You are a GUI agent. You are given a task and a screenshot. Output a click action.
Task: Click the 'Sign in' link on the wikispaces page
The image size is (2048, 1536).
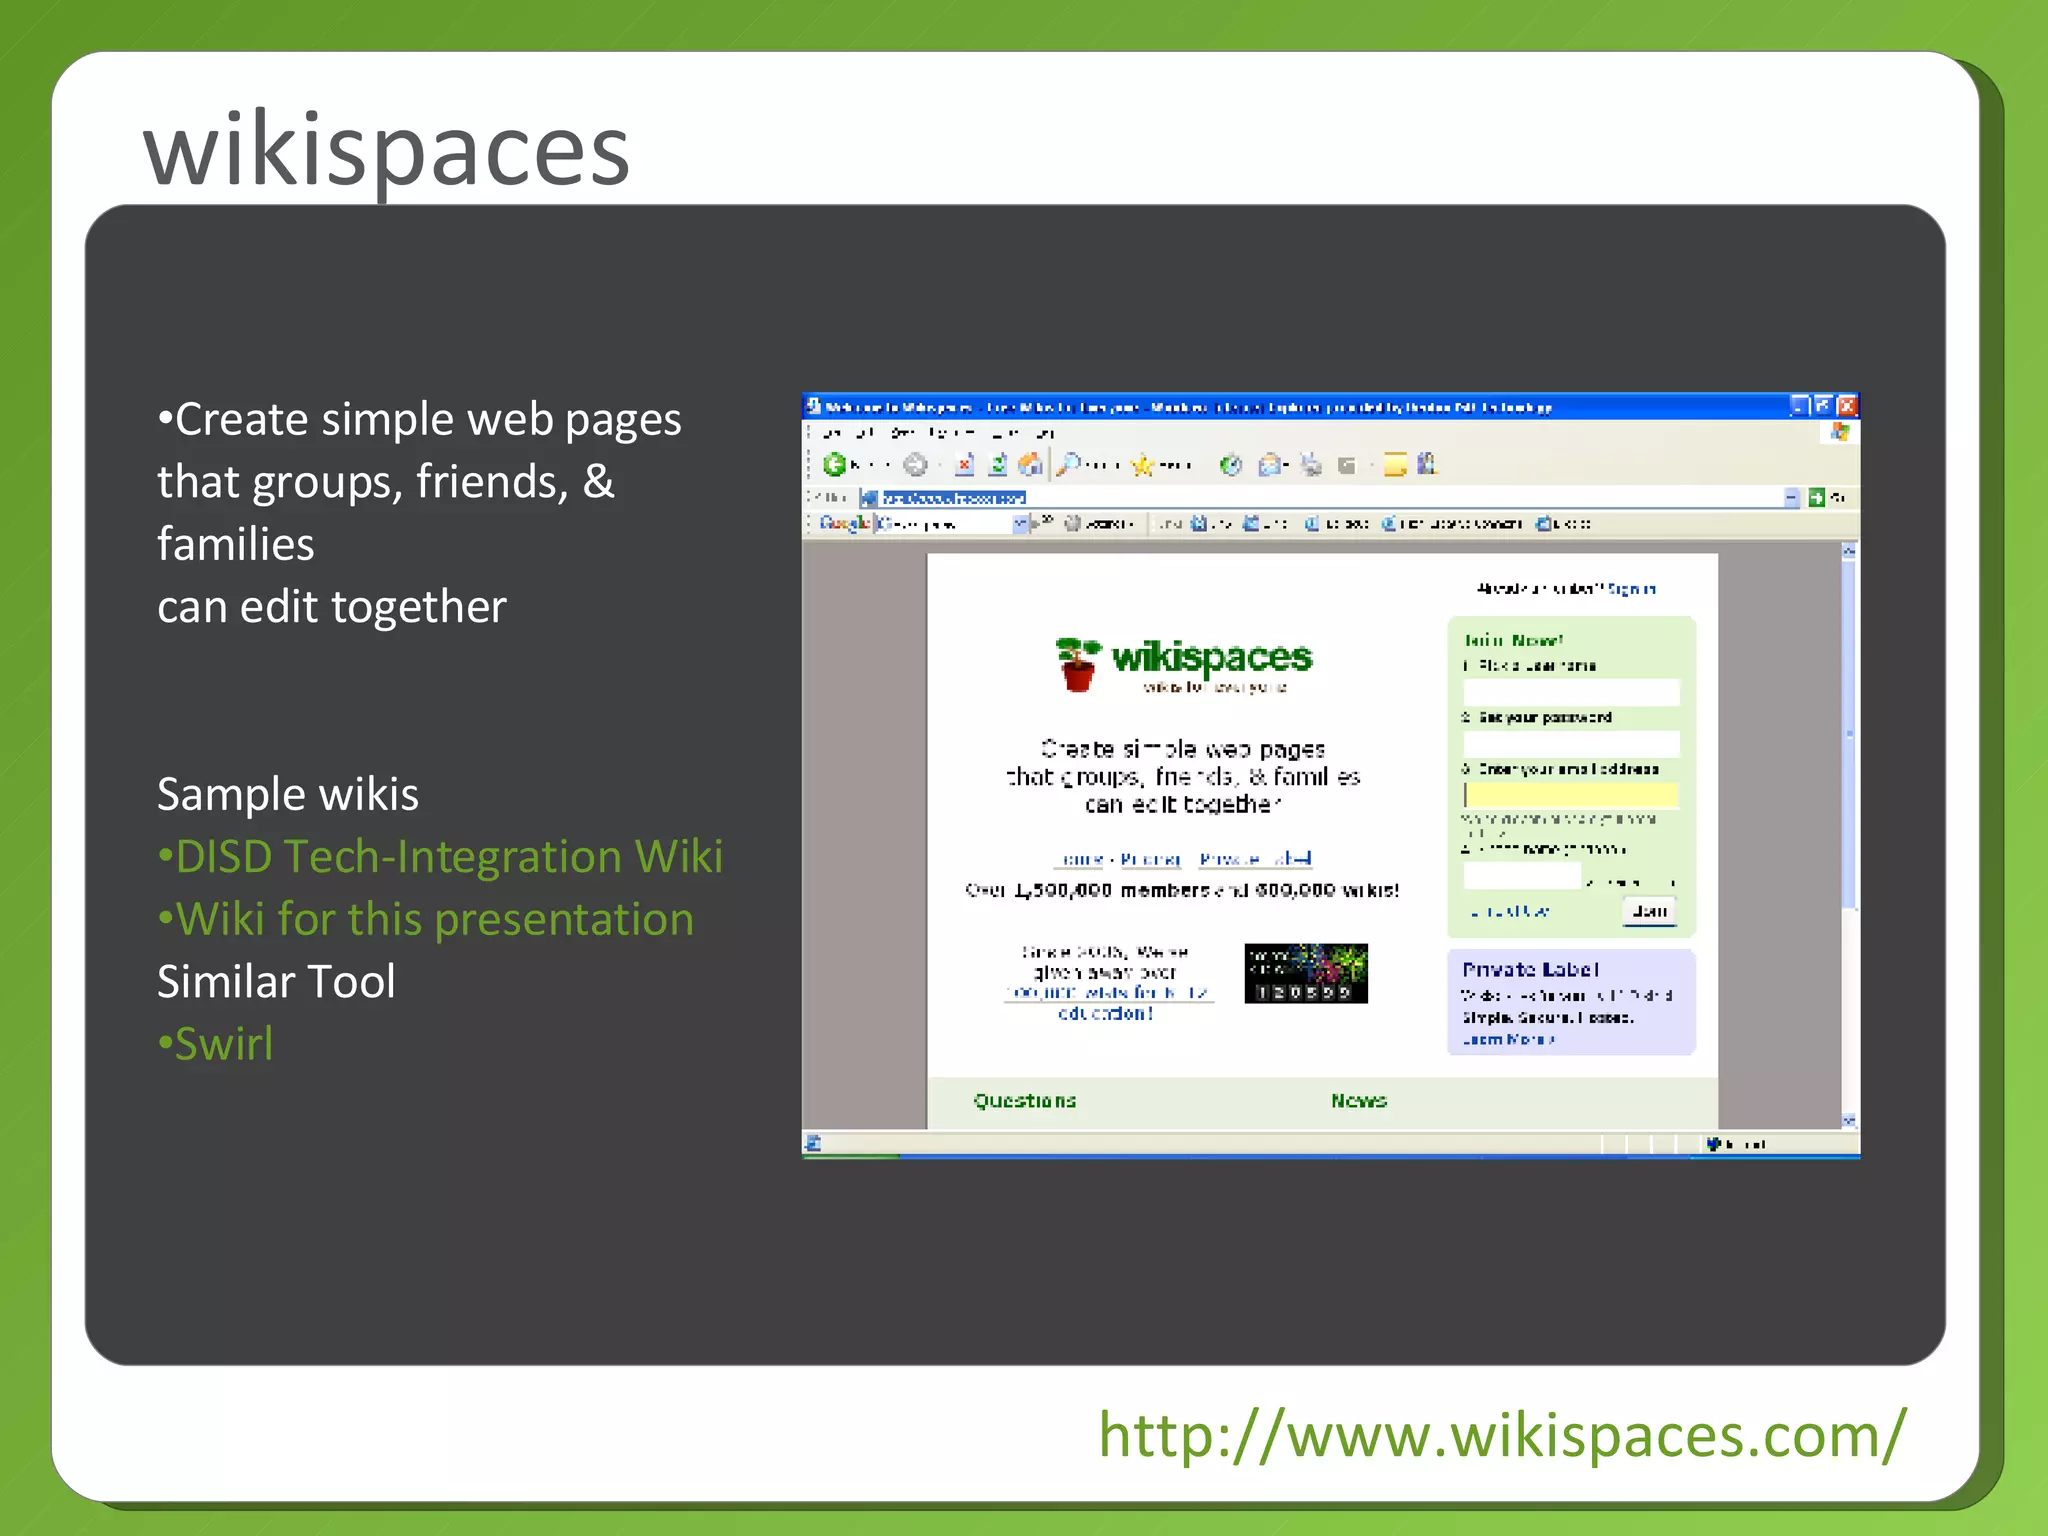point(1632,589)
